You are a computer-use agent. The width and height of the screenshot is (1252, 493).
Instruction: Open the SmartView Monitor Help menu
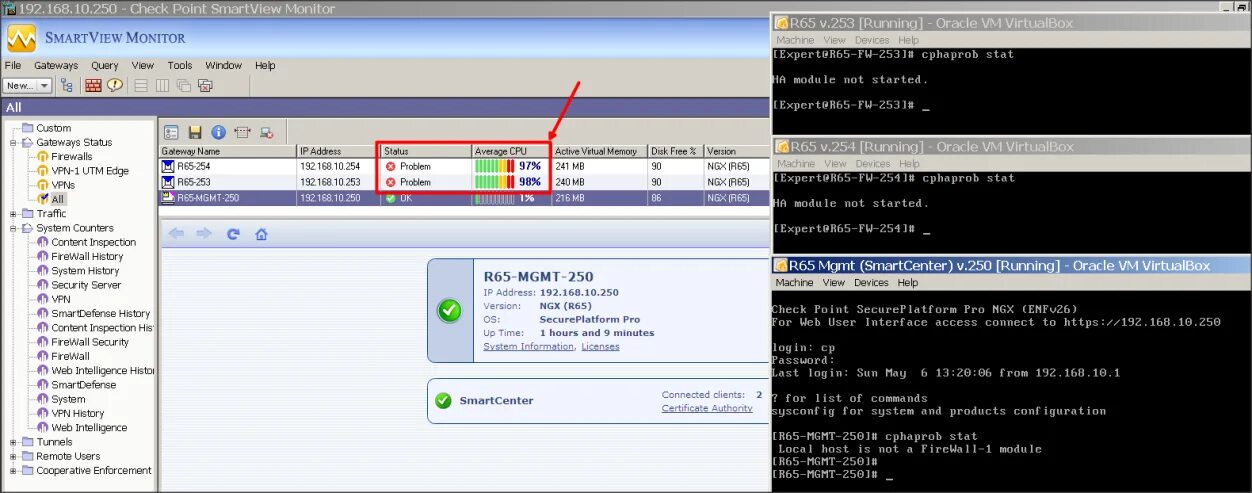[x=265, y=66]
